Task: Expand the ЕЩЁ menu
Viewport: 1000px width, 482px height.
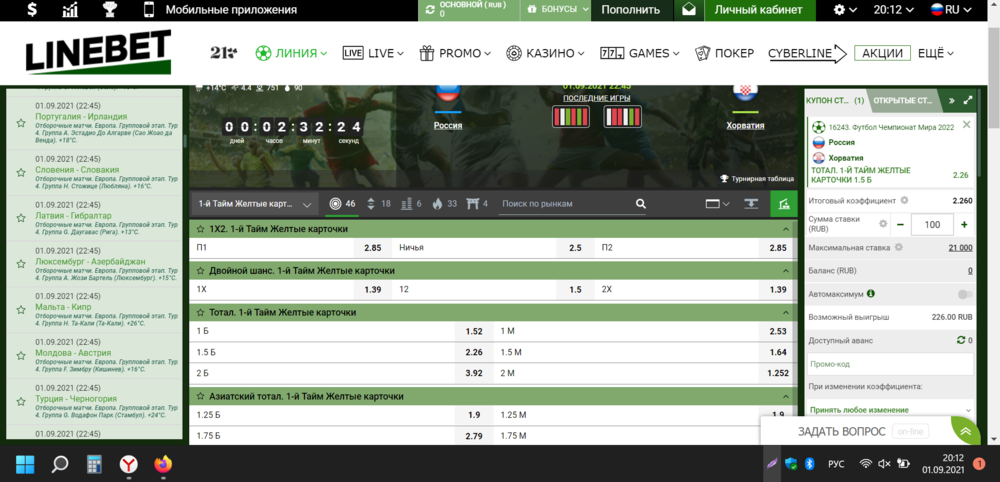Action: click(x=936, y=54)
